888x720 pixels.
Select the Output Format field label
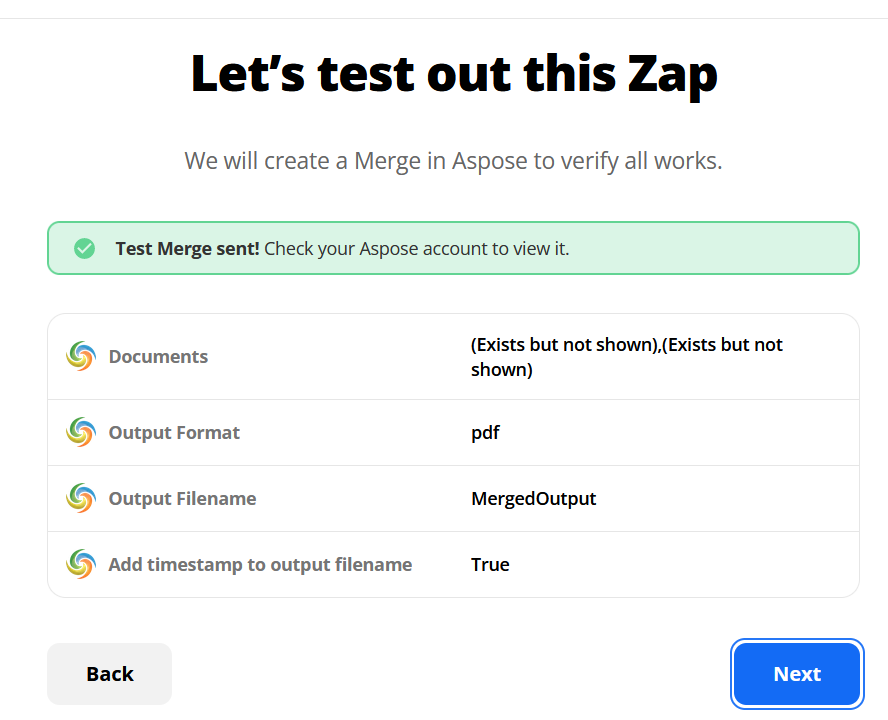[x=174, y=433]
